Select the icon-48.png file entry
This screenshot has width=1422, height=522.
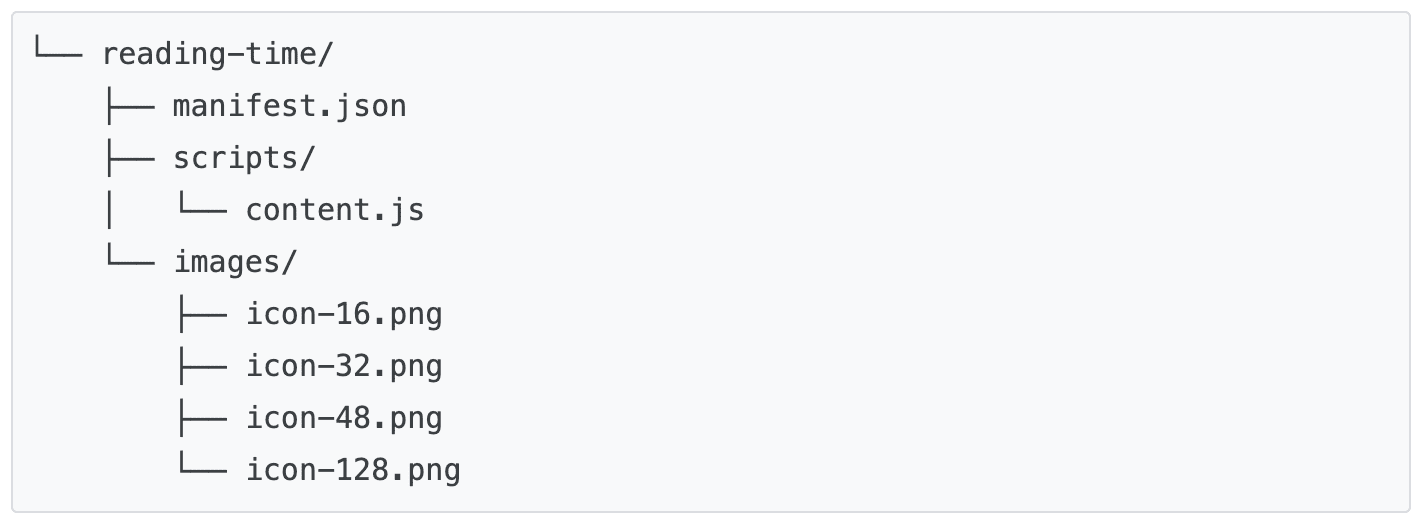coord(344,418)
